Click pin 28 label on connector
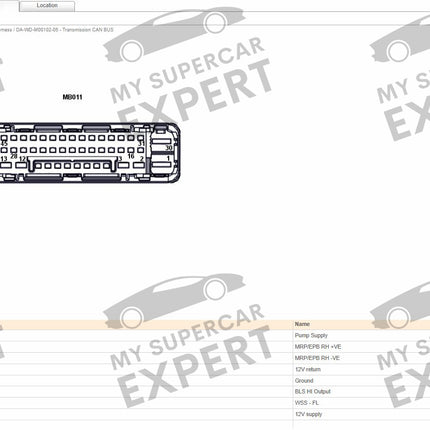430x430 pixels. pos(14,156)
